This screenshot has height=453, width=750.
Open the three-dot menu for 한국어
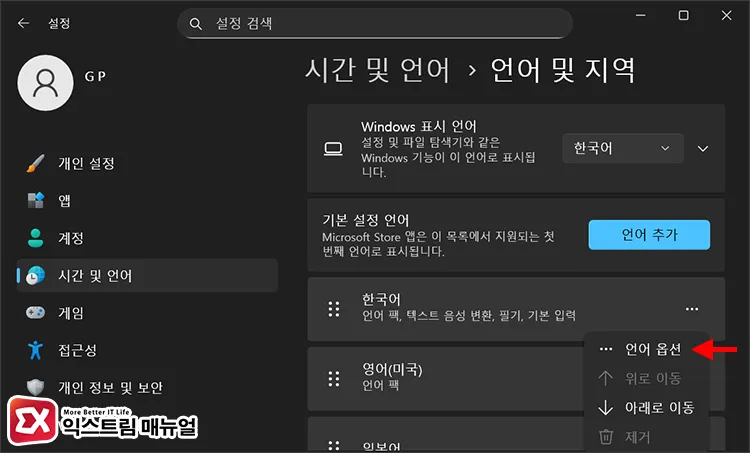692,309
